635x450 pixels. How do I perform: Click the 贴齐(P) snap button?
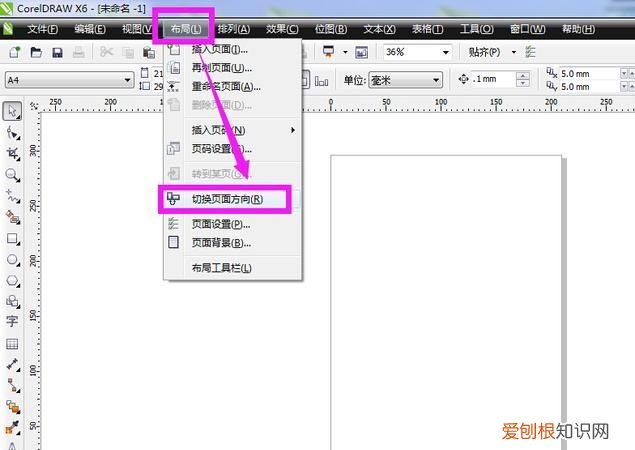484,52
